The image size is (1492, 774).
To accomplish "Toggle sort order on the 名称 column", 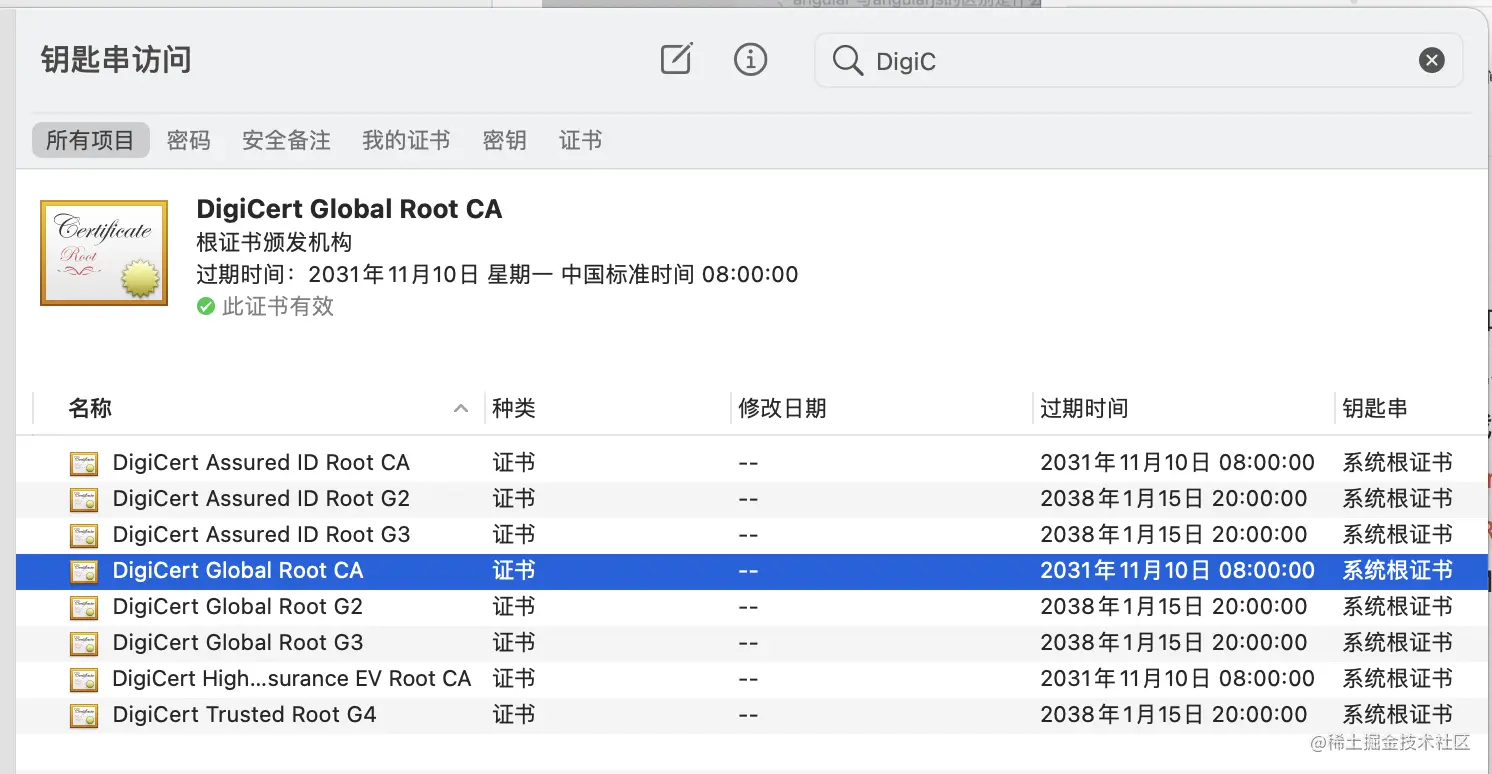I will [x=89, y=408].
